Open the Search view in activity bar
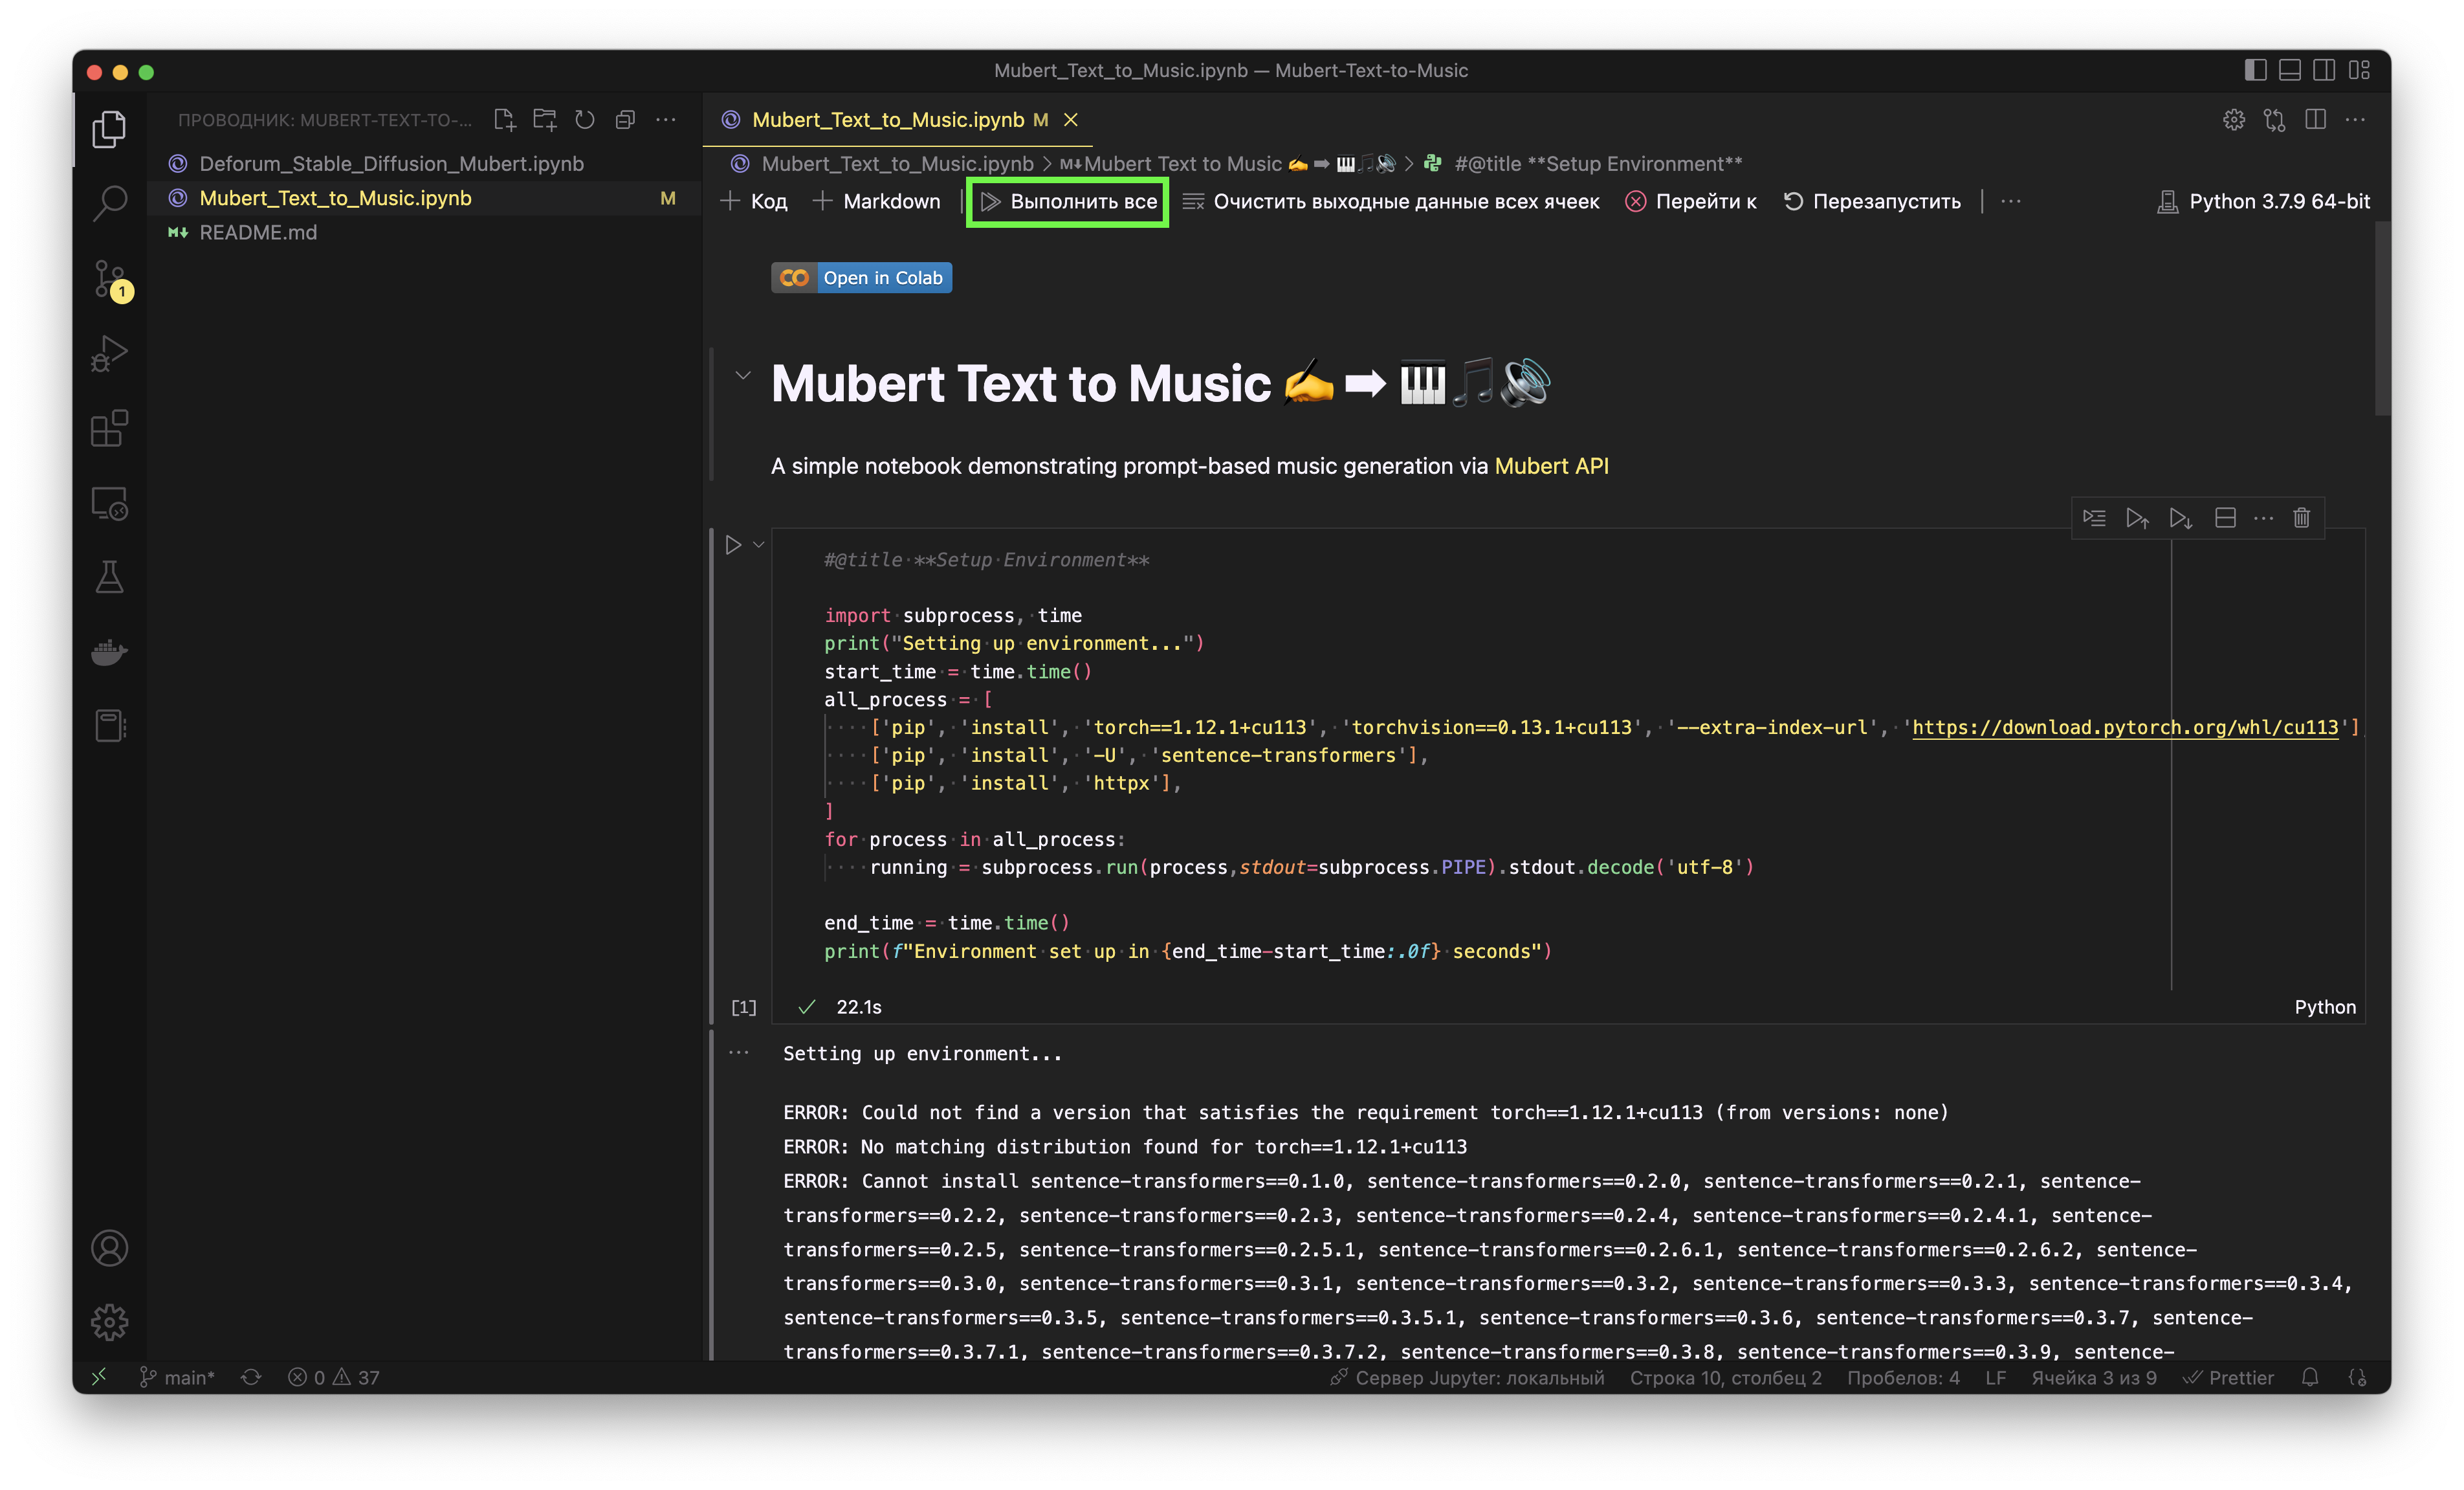Viewport: 2464px width, 1490px height. [x=109, y=203]
